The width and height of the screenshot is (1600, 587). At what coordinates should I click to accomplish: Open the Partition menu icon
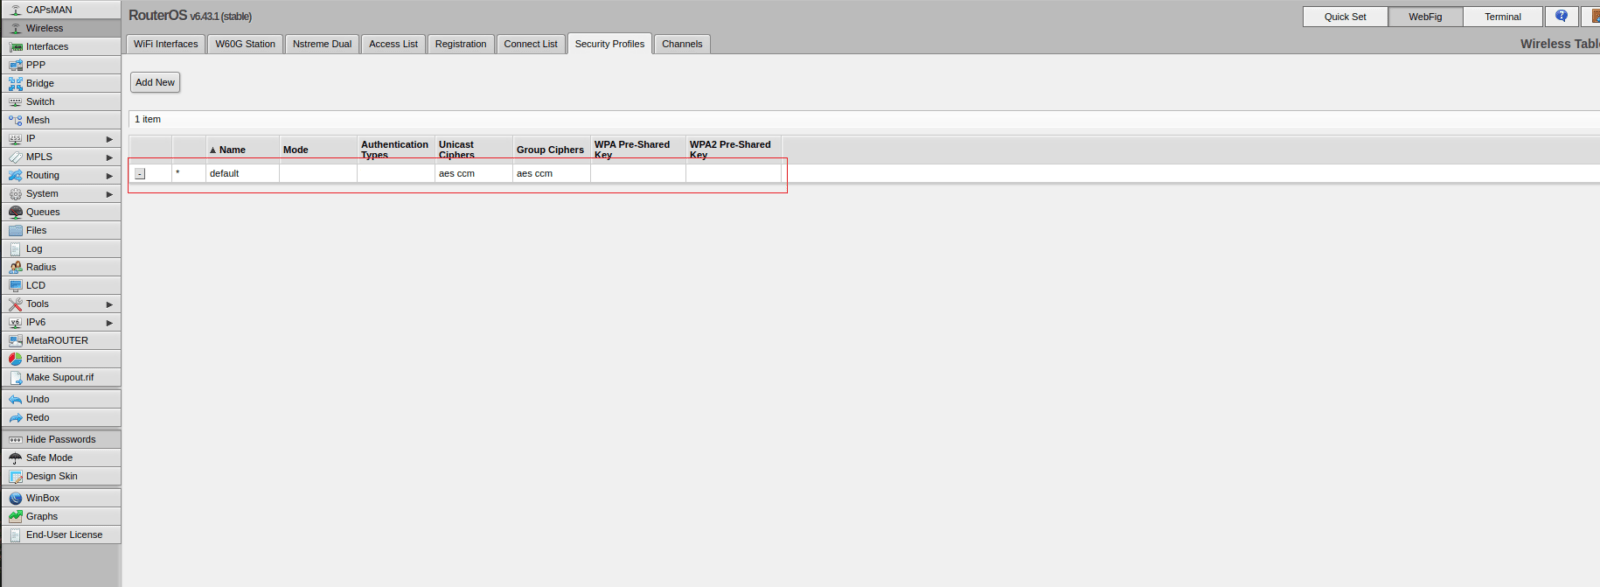click(x=15, y=359)
